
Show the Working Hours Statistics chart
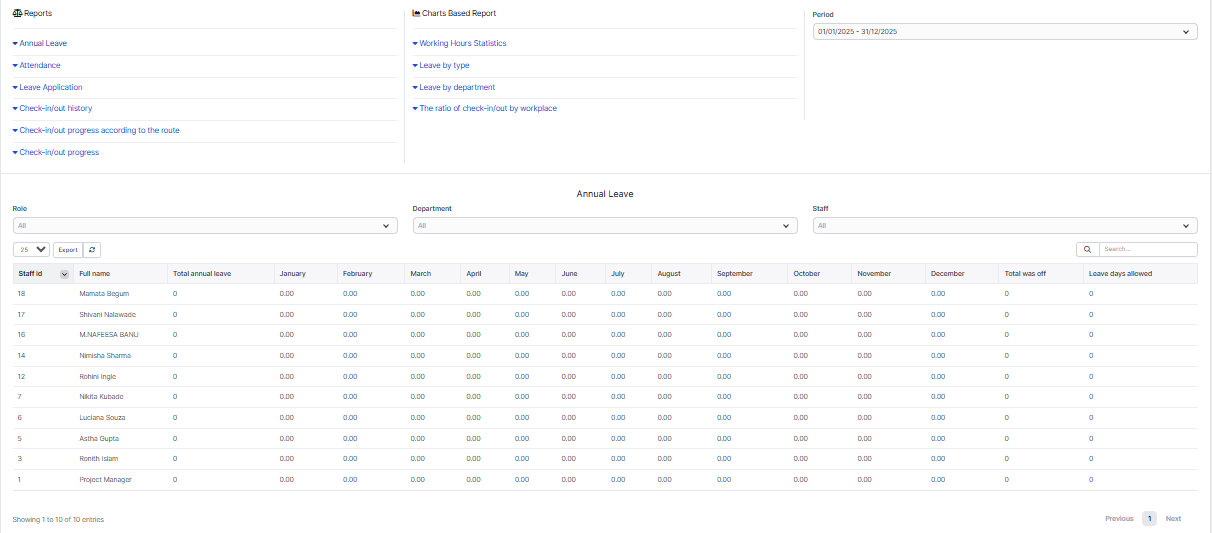pos(462,44)
